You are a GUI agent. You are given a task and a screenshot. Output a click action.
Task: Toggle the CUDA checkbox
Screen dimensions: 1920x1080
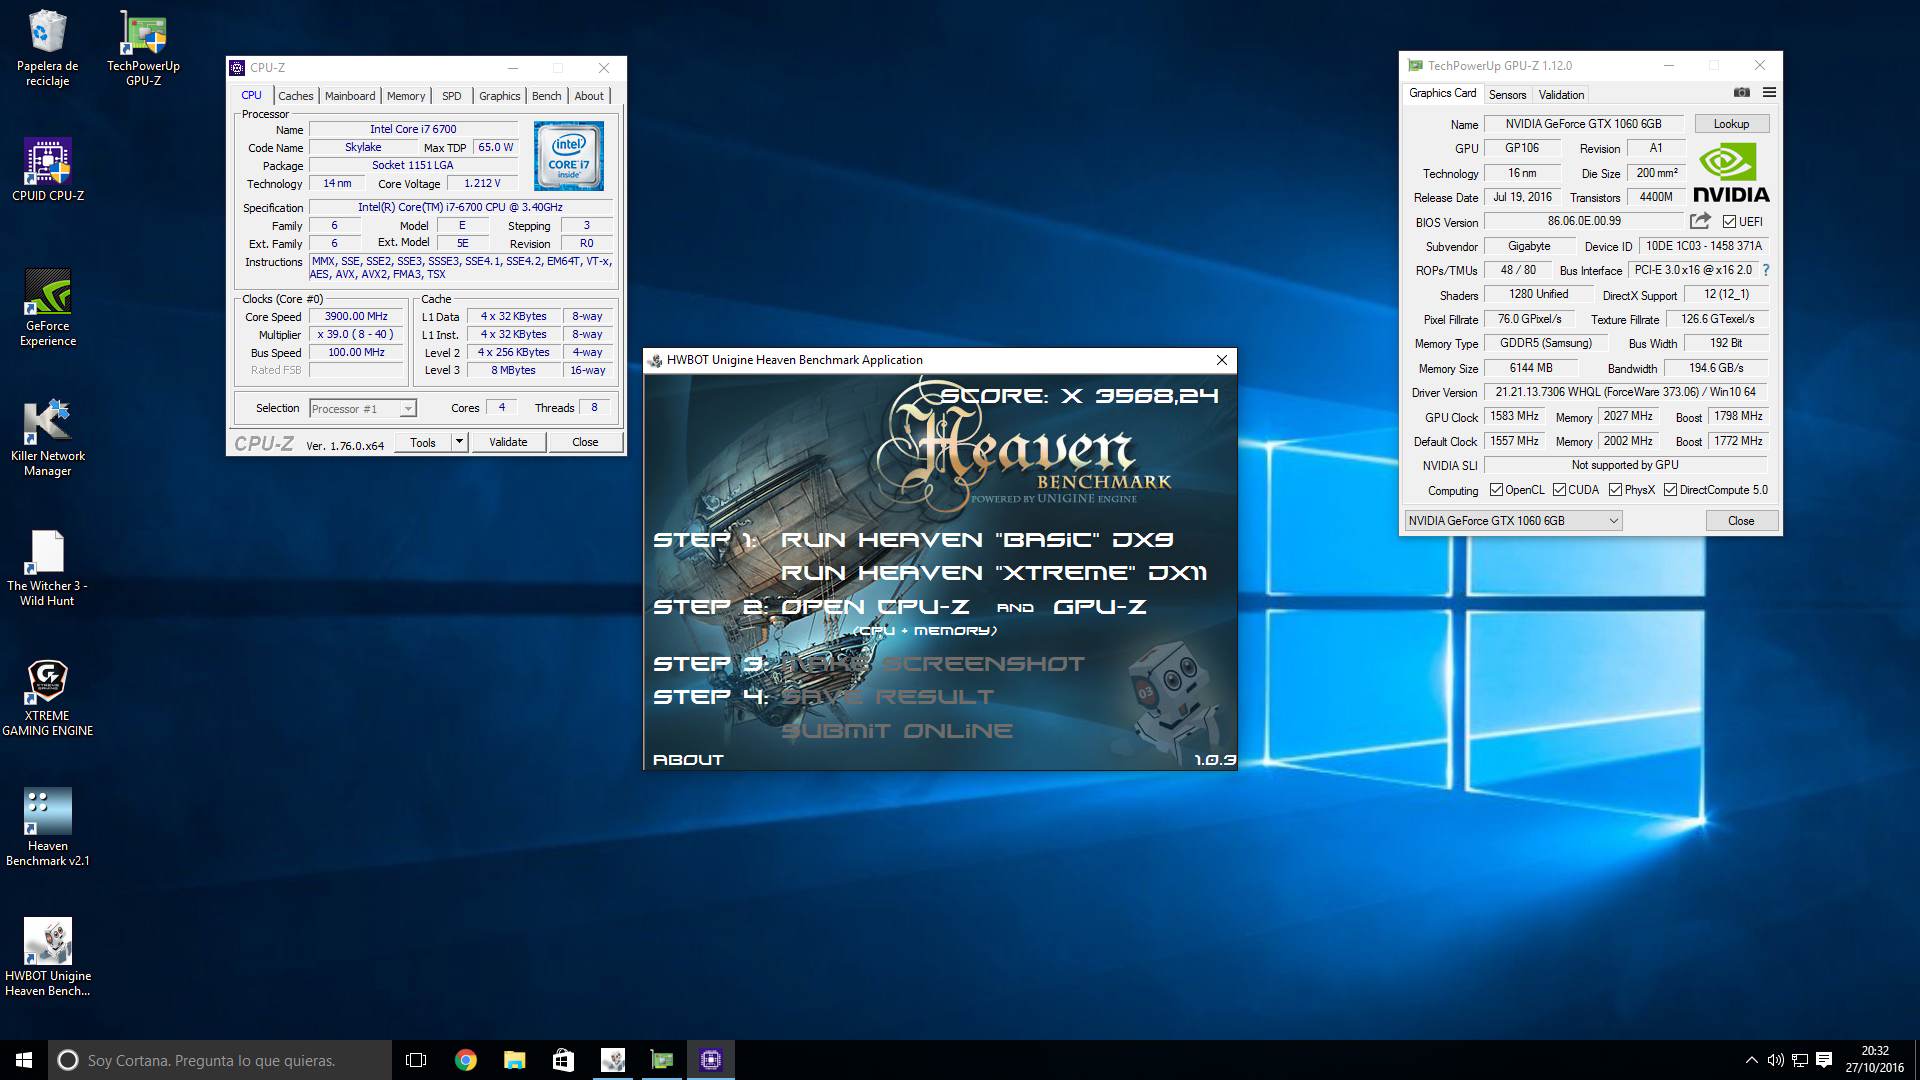[1559, 490]
